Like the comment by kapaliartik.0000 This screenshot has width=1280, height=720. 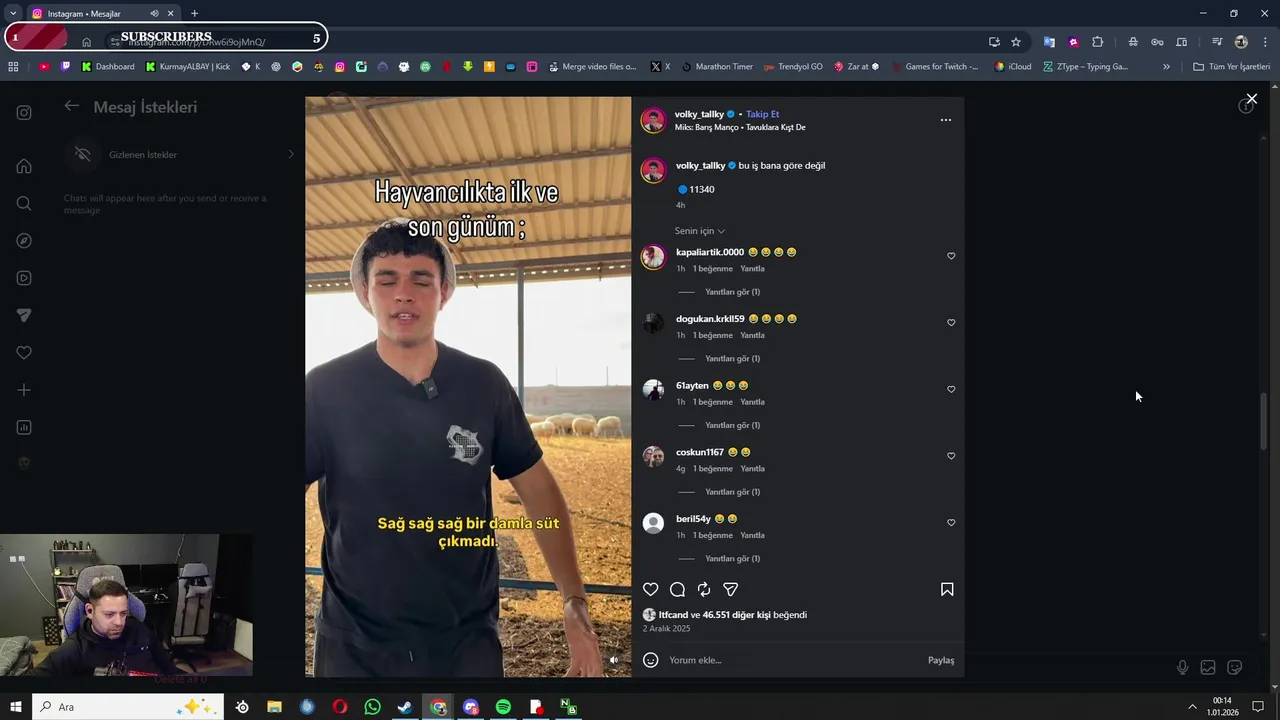(x=951, y=256)
